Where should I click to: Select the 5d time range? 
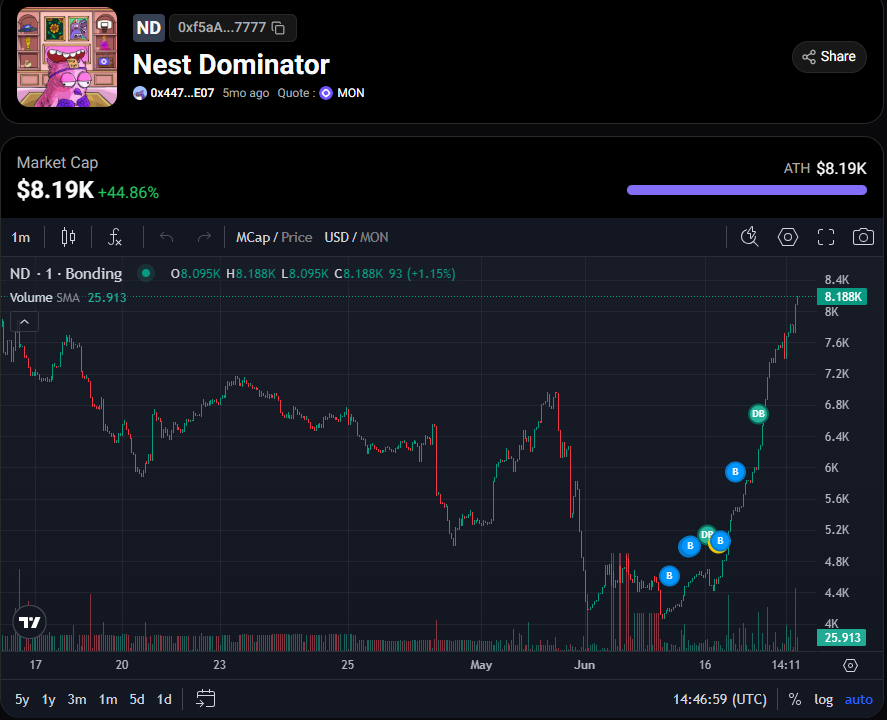[x=137, y=700]
